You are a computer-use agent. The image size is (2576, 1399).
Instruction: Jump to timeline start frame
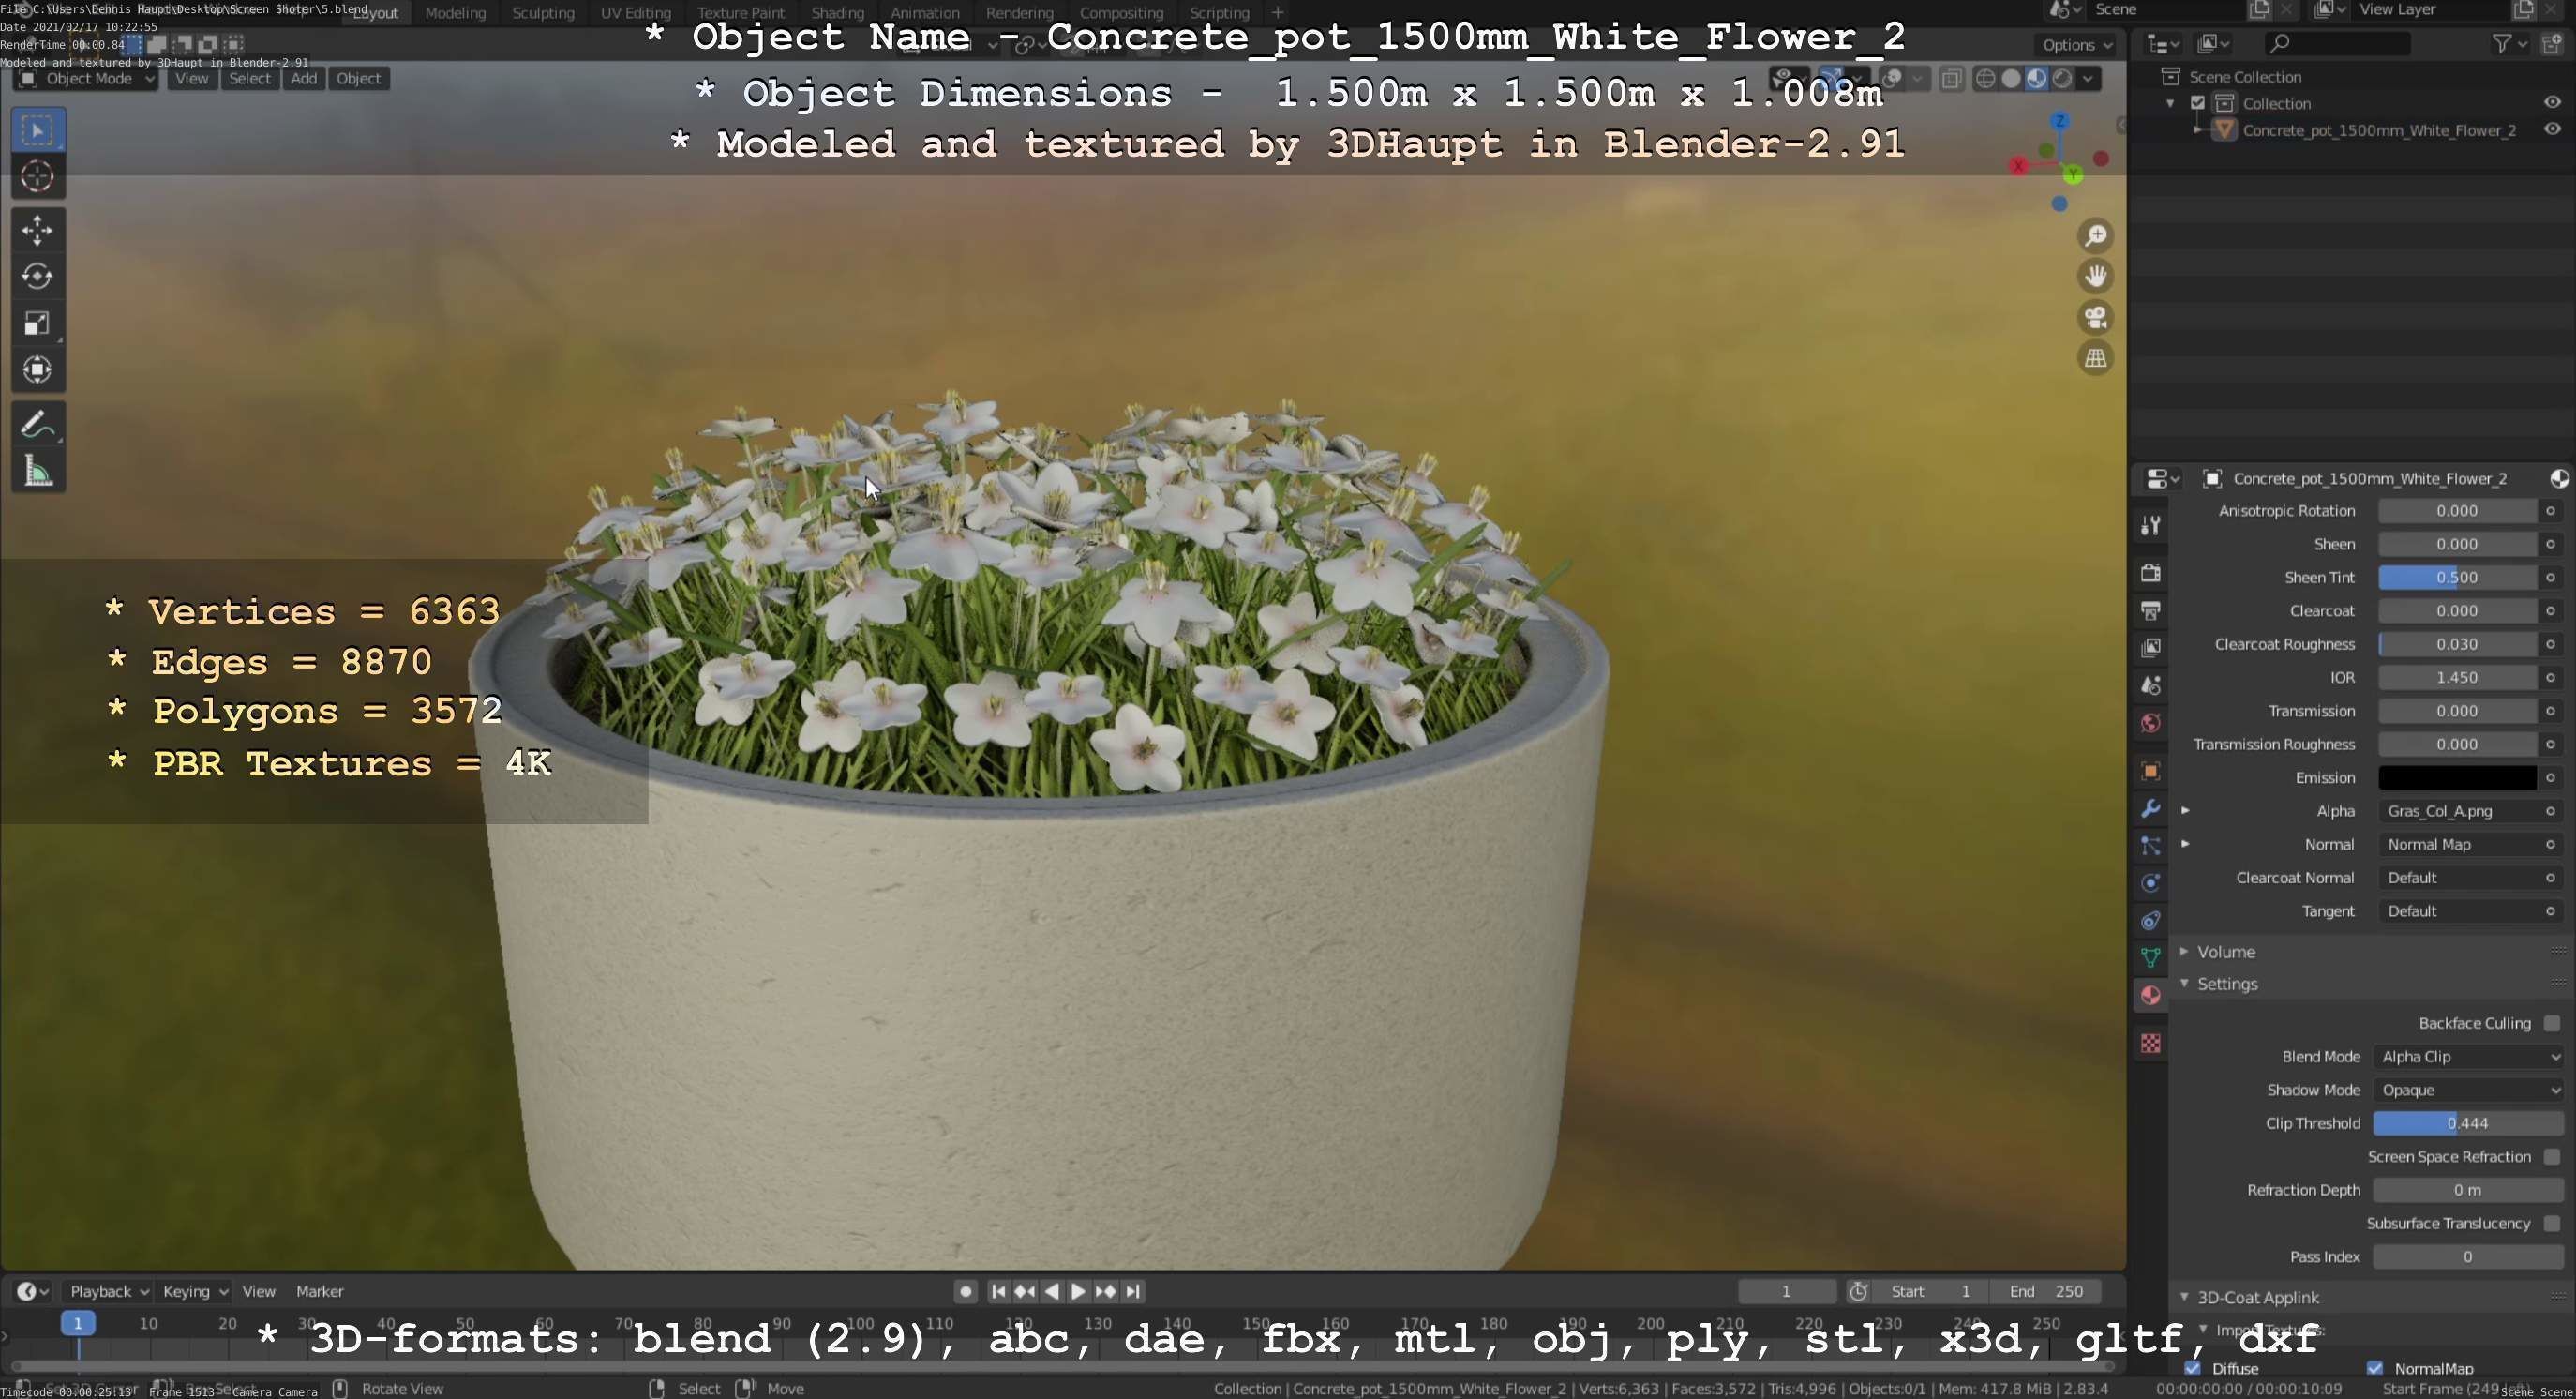pyautogui.click(x=998, y=1292)
